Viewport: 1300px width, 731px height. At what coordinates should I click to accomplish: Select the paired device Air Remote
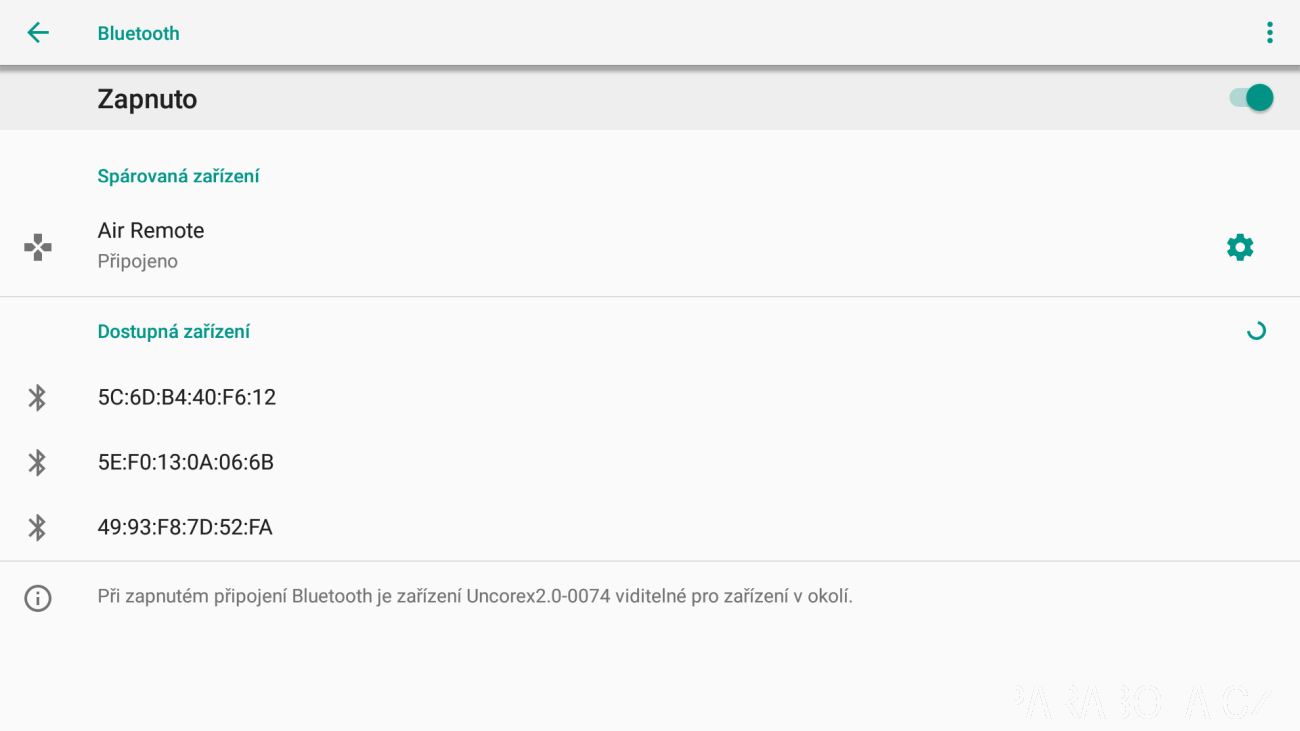coord(650,246)
